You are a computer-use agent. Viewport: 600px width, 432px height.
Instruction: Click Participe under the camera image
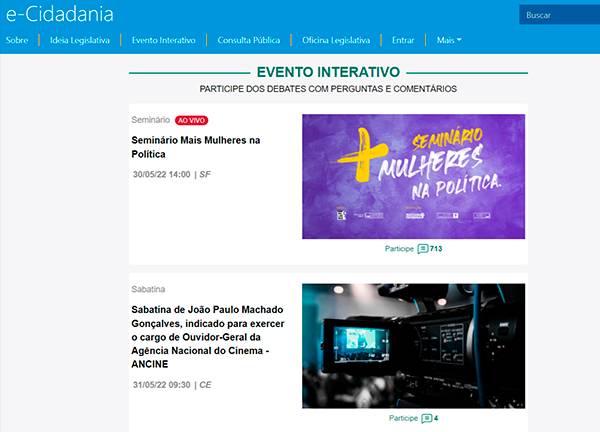[x=403, y=418]
